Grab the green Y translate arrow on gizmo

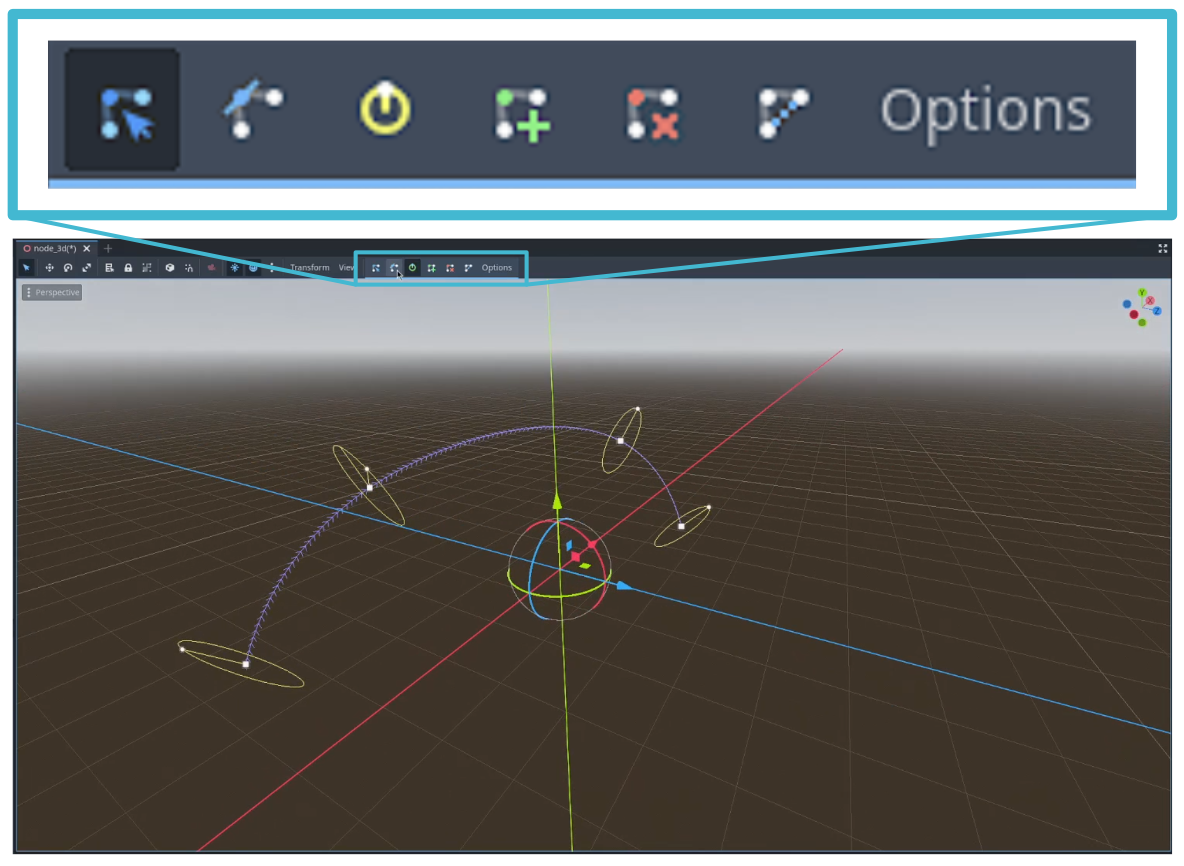[557, 501]
